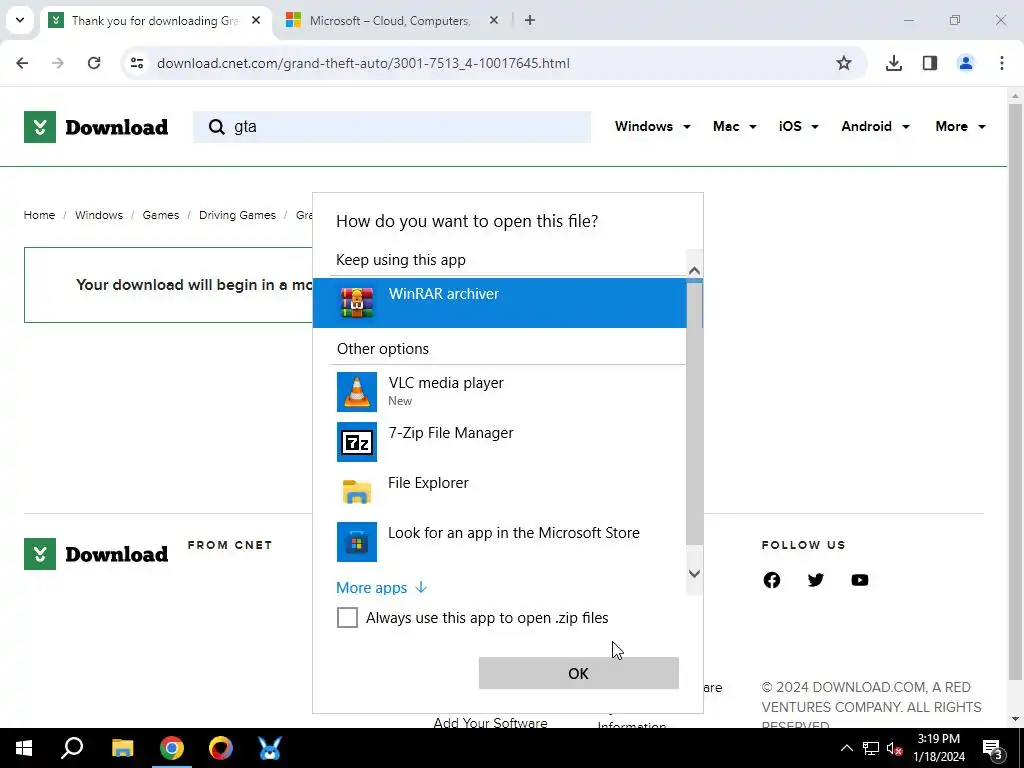This screenshot has height=768, width=1024.
Task: Click the green Download logo in header
Action: 96,127
